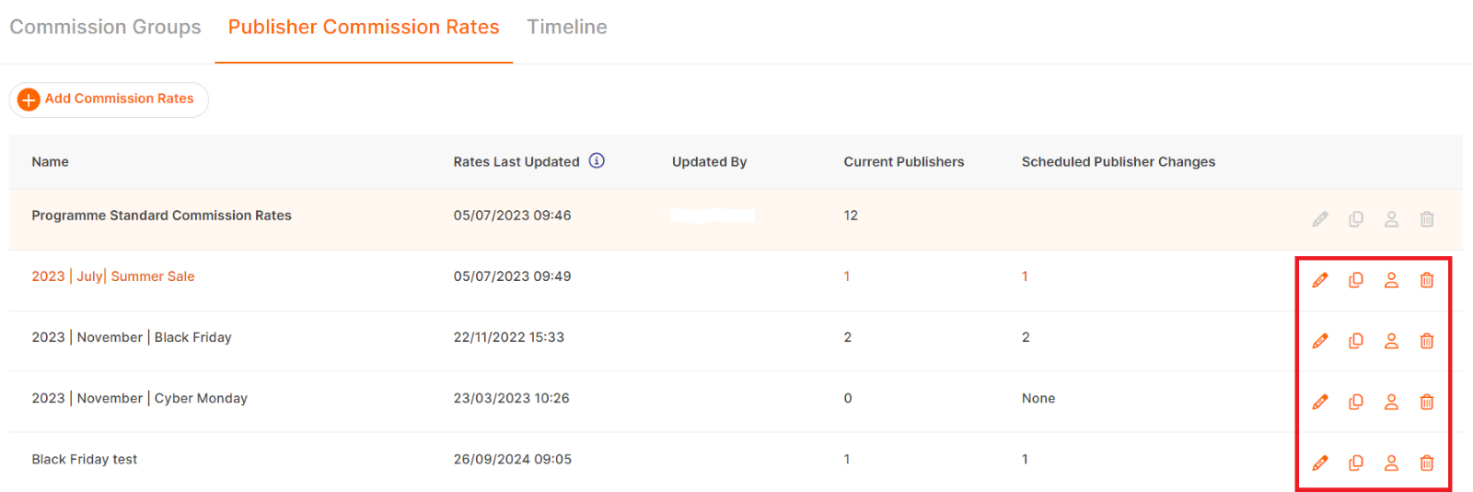This screenshot has height=492, width=1473.
Task: Click the Name column header
Action: (50, 162)
